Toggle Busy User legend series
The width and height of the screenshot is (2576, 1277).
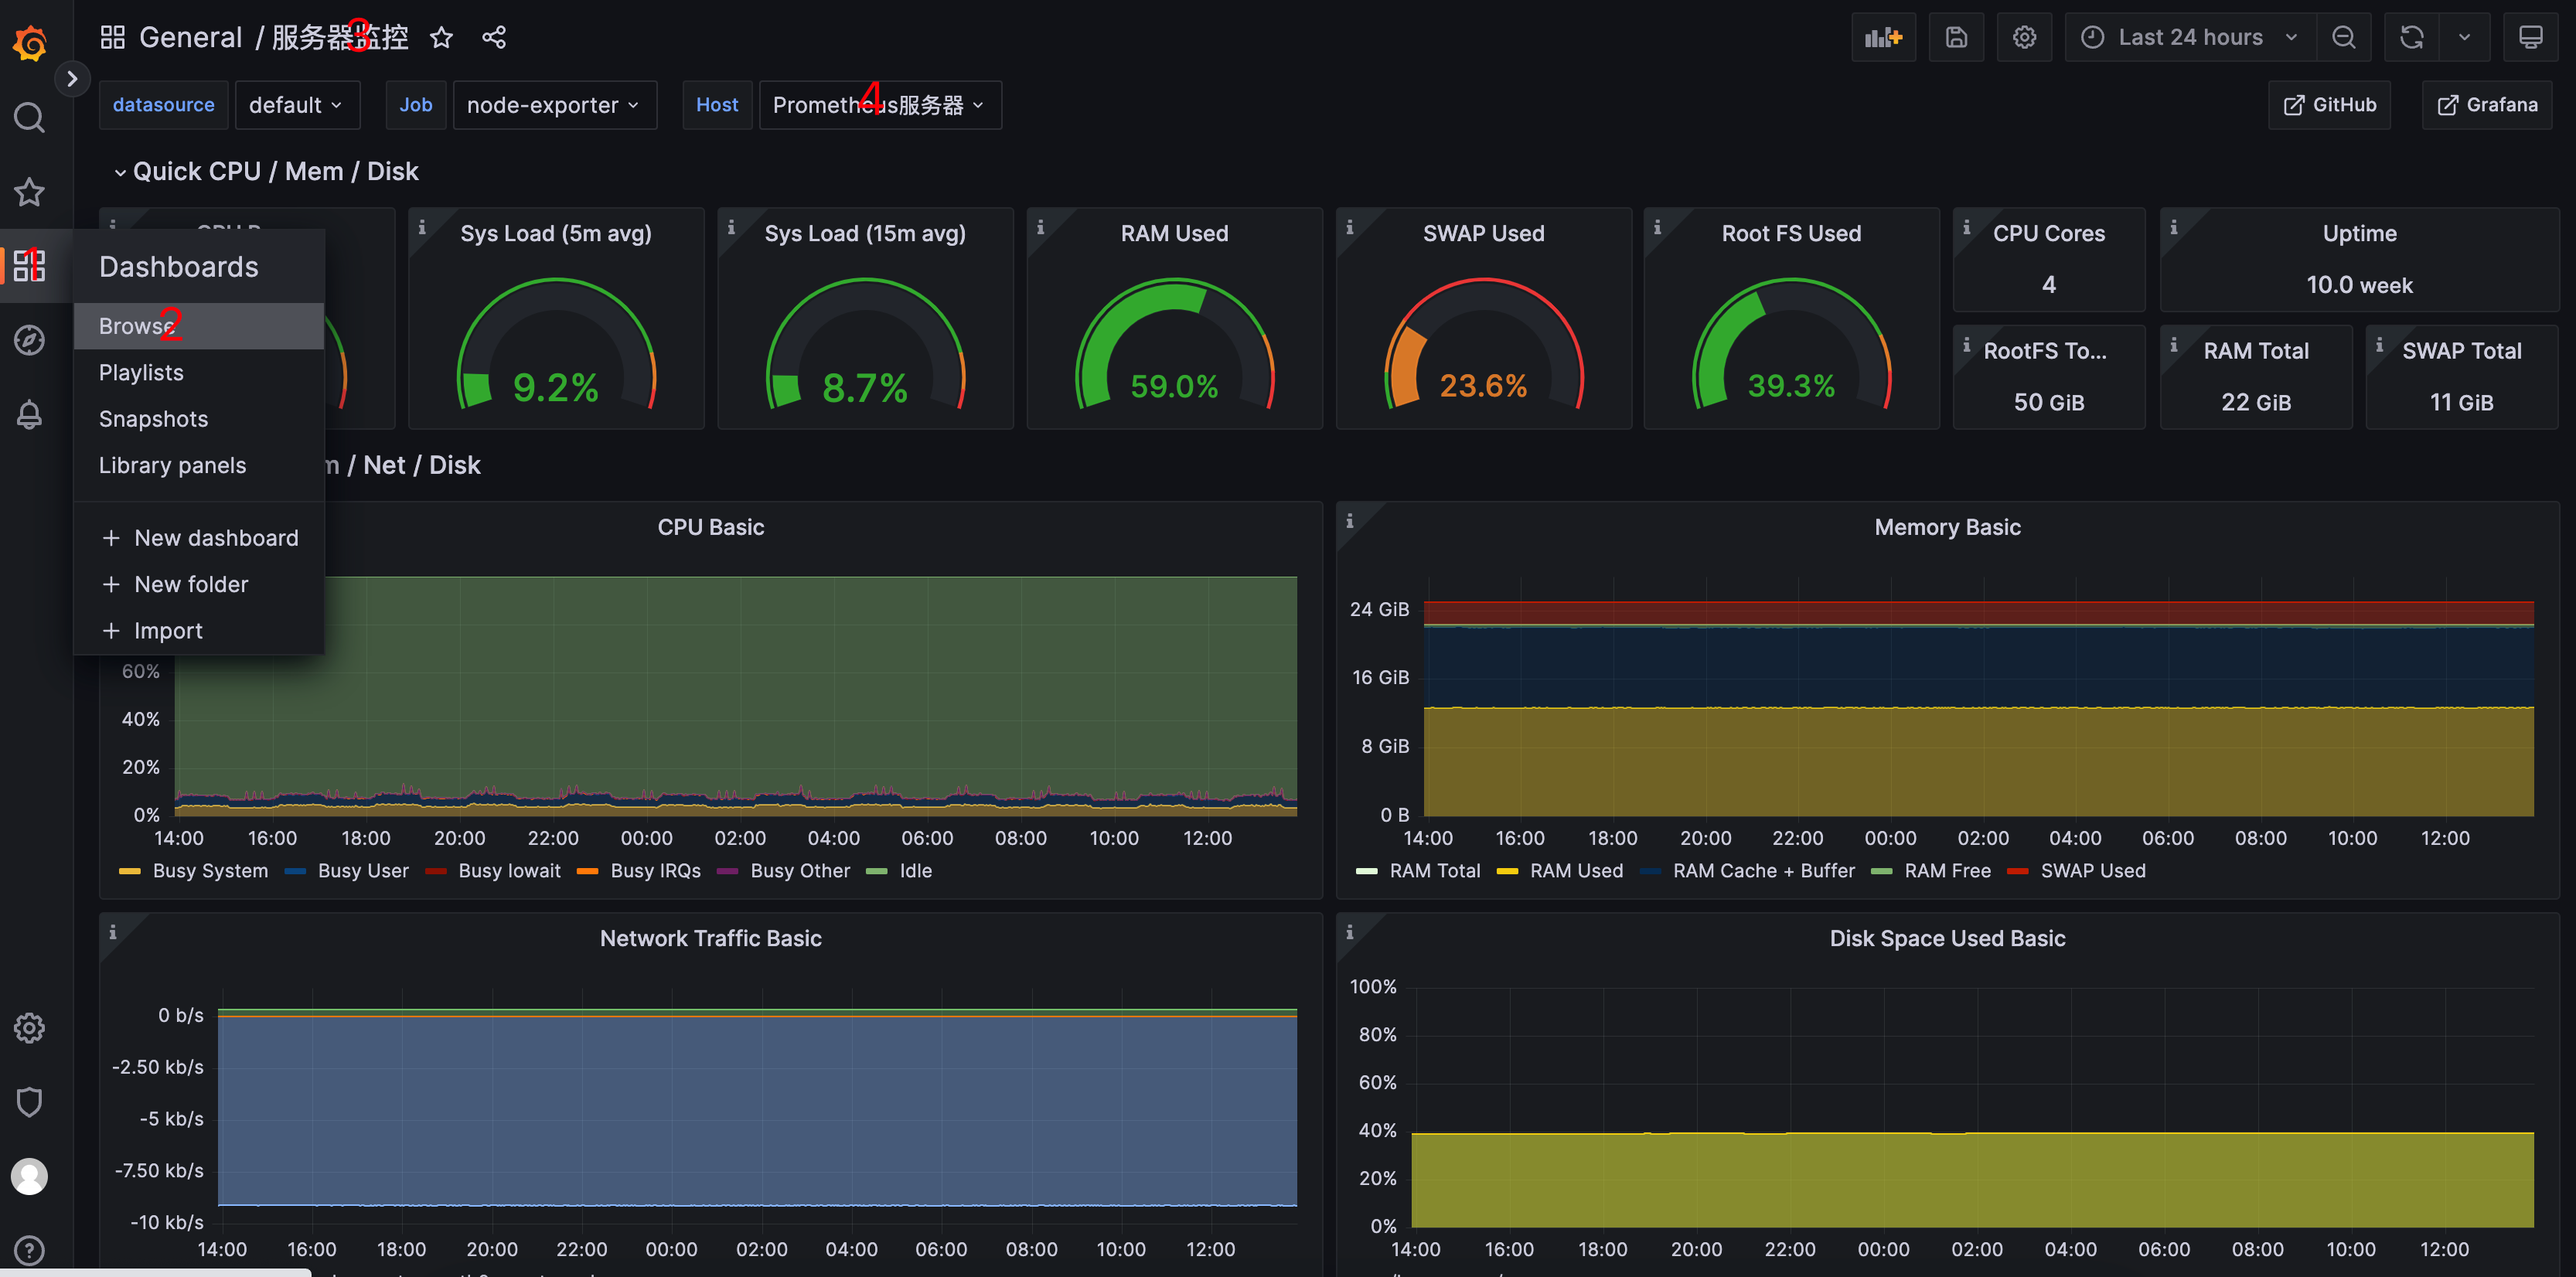pos(363,871)
